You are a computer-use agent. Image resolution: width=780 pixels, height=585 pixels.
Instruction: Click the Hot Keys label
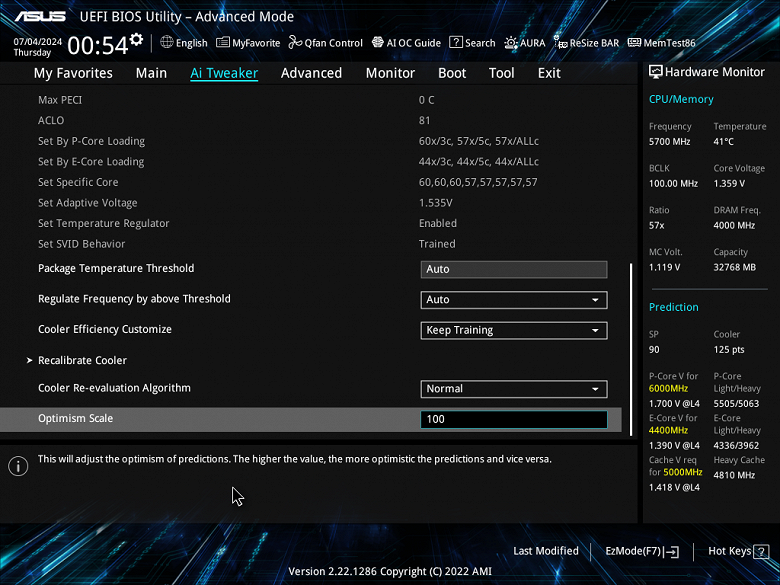point(729,551)
